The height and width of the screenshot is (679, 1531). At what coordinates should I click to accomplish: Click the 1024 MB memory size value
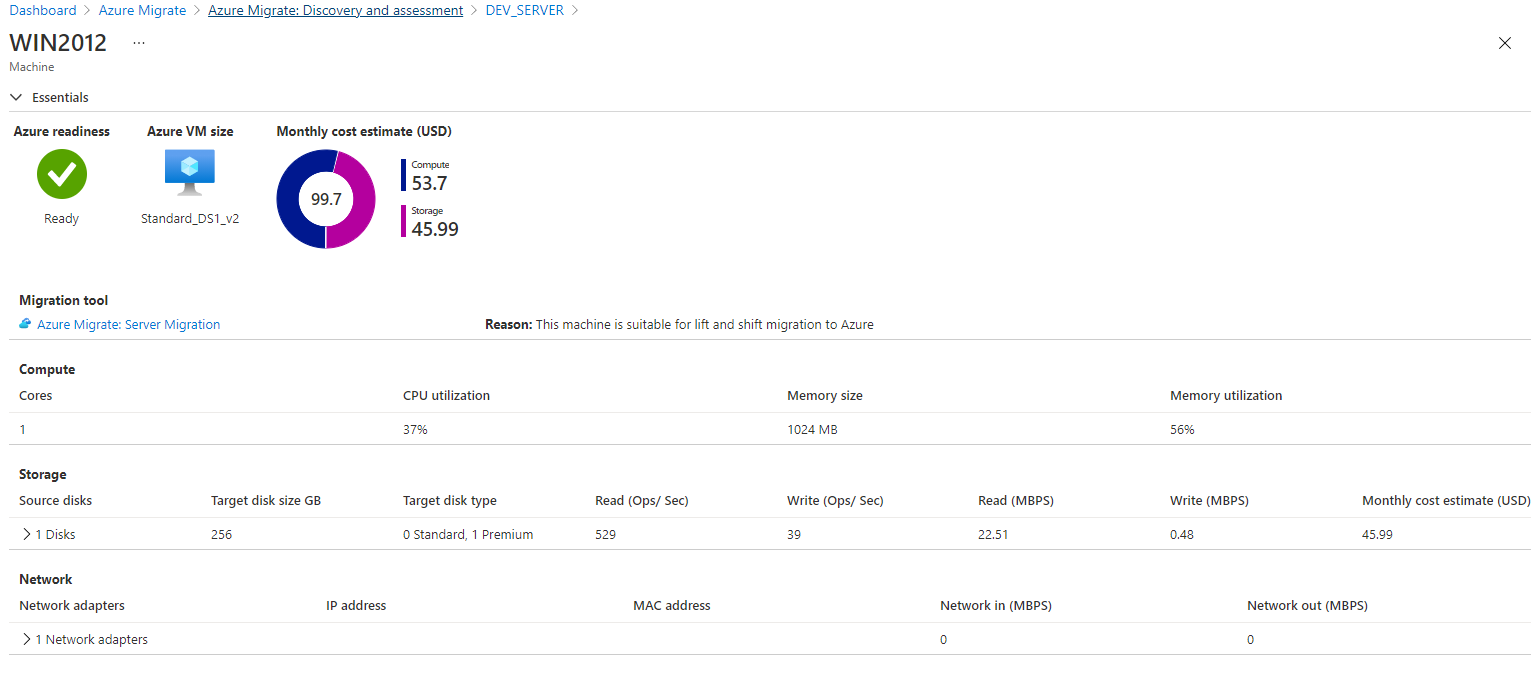(812, 430)
